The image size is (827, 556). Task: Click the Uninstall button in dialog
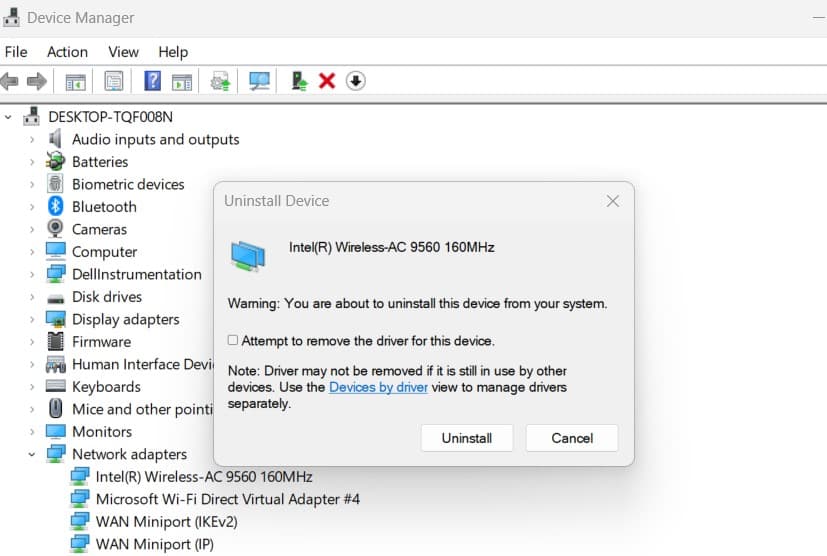[467, 438]
